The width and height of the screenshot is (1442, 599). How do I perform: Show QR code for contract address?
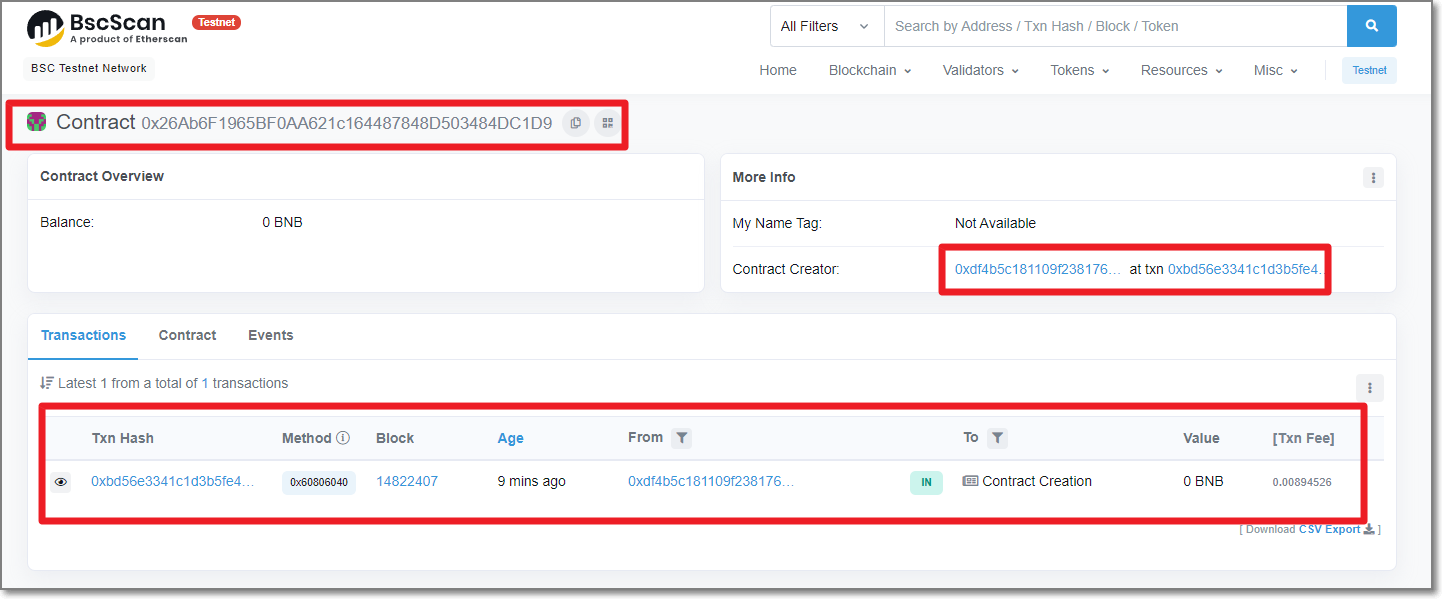(x=607, y=123)
